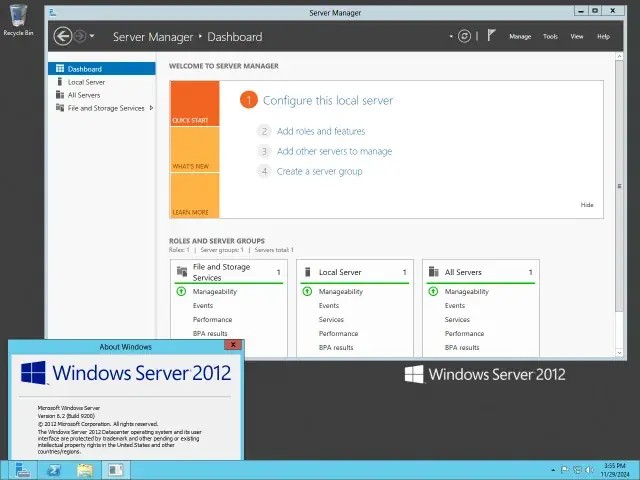Go back using the Server Manager back arrow
640x480 pixels.
62,36
